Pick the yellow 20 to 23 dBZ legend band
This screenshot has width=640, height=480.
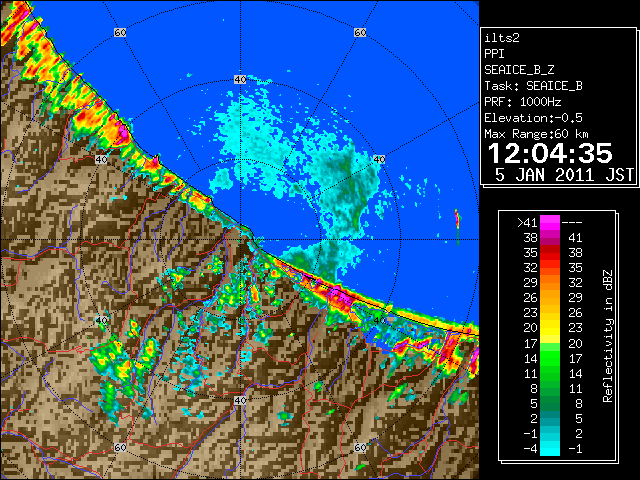[550, 328]
